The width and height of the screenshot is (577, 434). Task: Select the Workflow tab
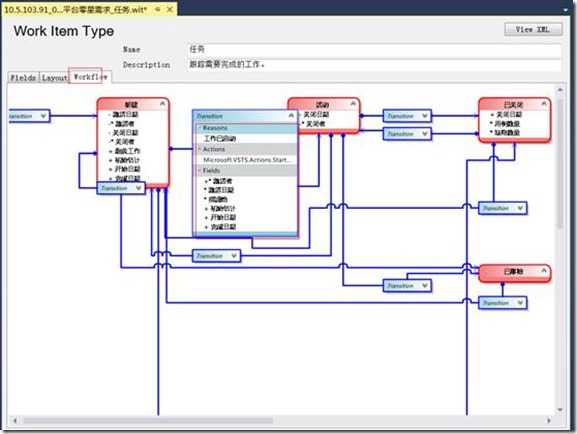point(90,77)
